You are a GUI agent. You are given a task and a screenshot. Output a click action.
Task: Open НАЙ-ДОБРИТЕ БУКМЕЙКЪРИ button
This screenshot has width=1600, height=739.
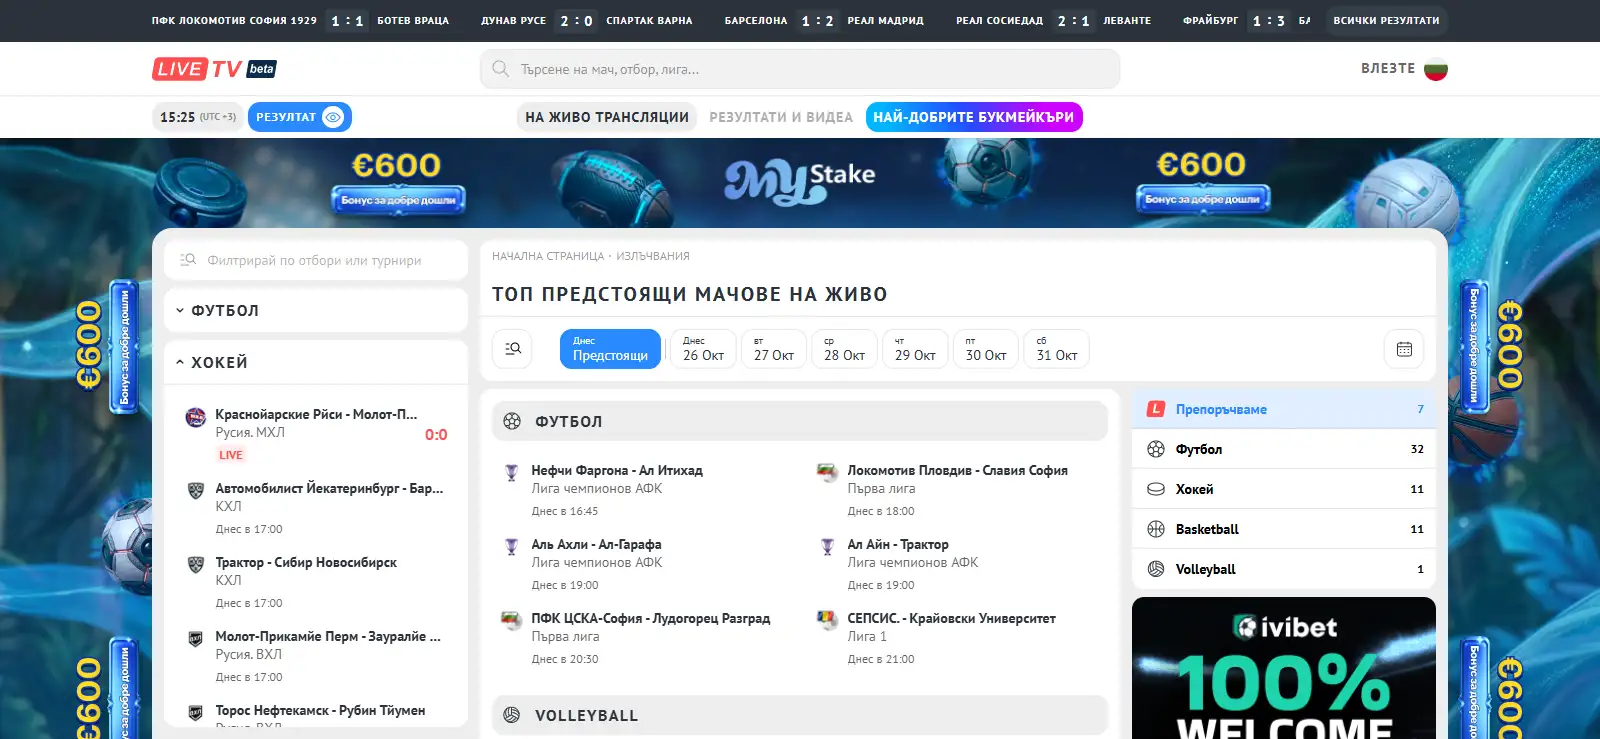point(974,117)
